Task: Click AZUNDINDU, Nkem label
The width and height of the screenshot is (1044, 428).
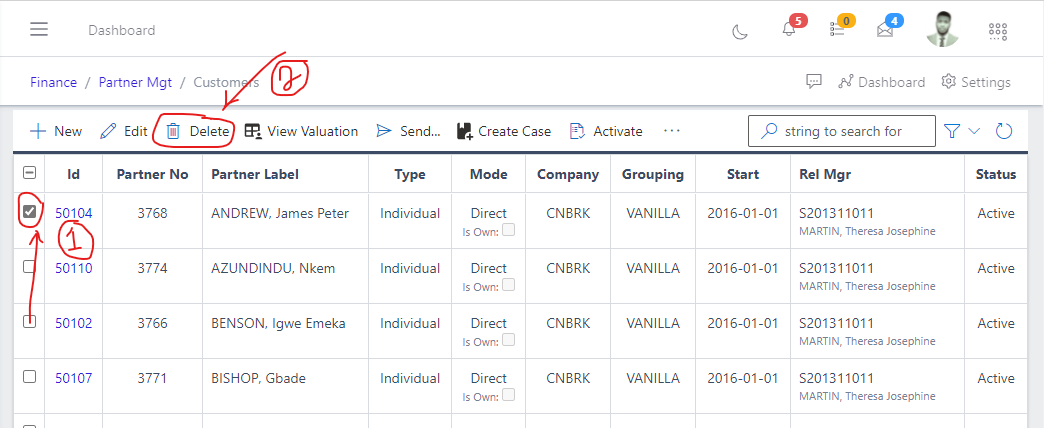Action: (273, 268)
